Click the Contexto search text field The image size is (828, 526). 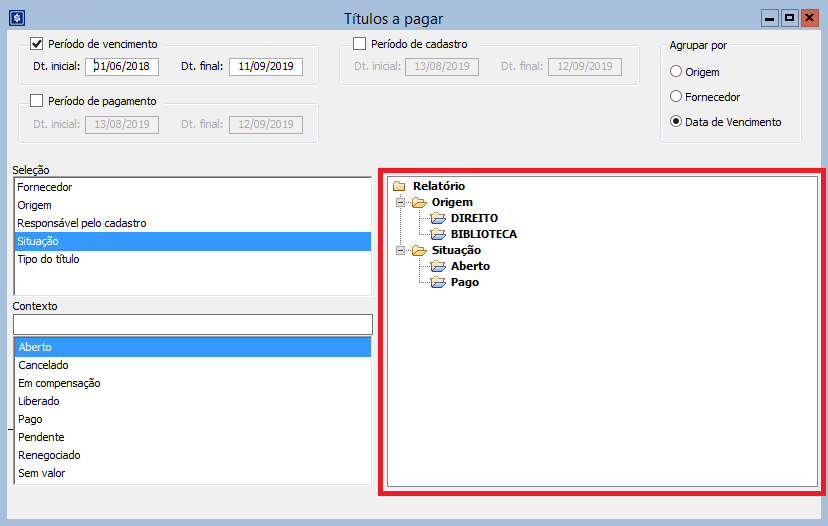coord(192,325)
